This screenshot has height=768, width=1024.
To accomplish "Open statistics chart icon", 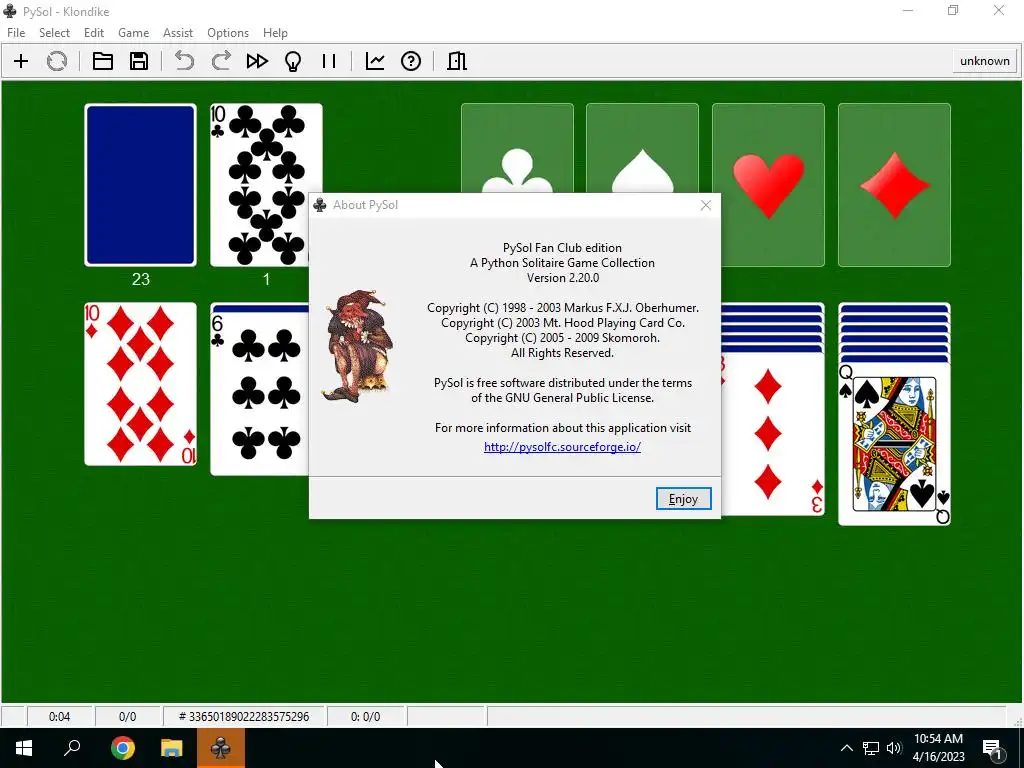I will tap(375, 61).
